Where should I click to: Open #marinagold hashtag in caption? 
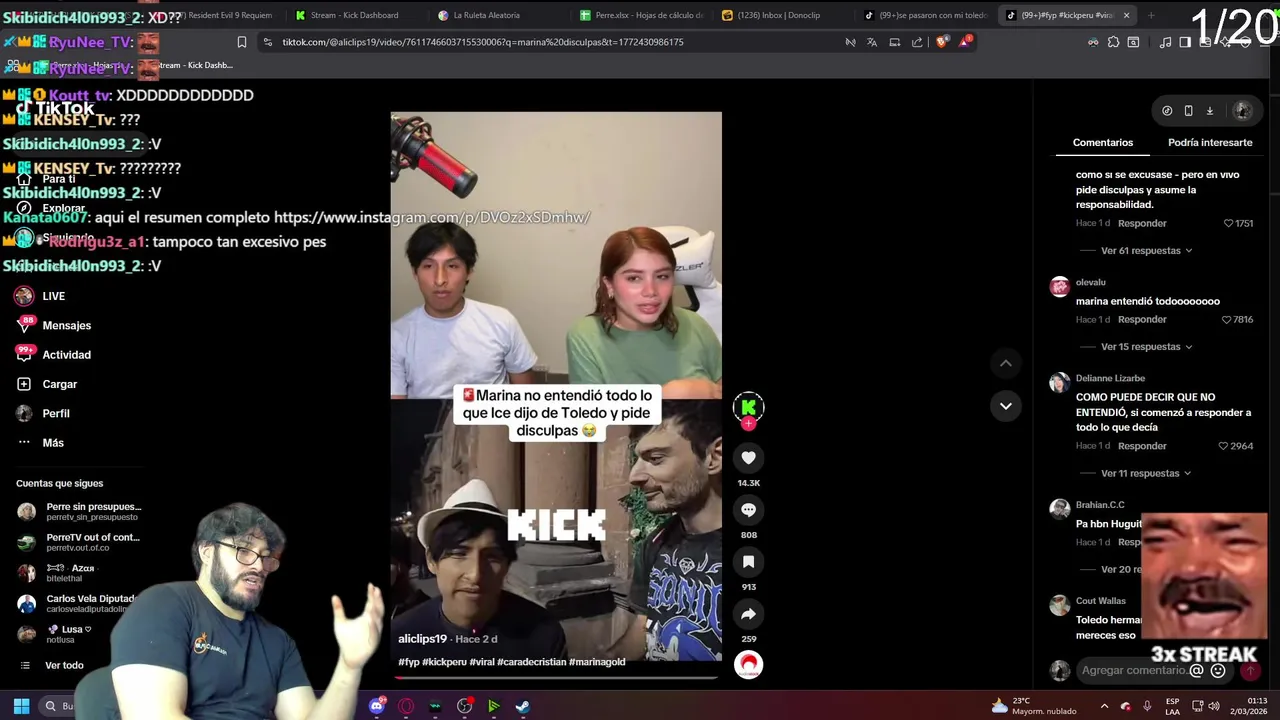point(597,662)
